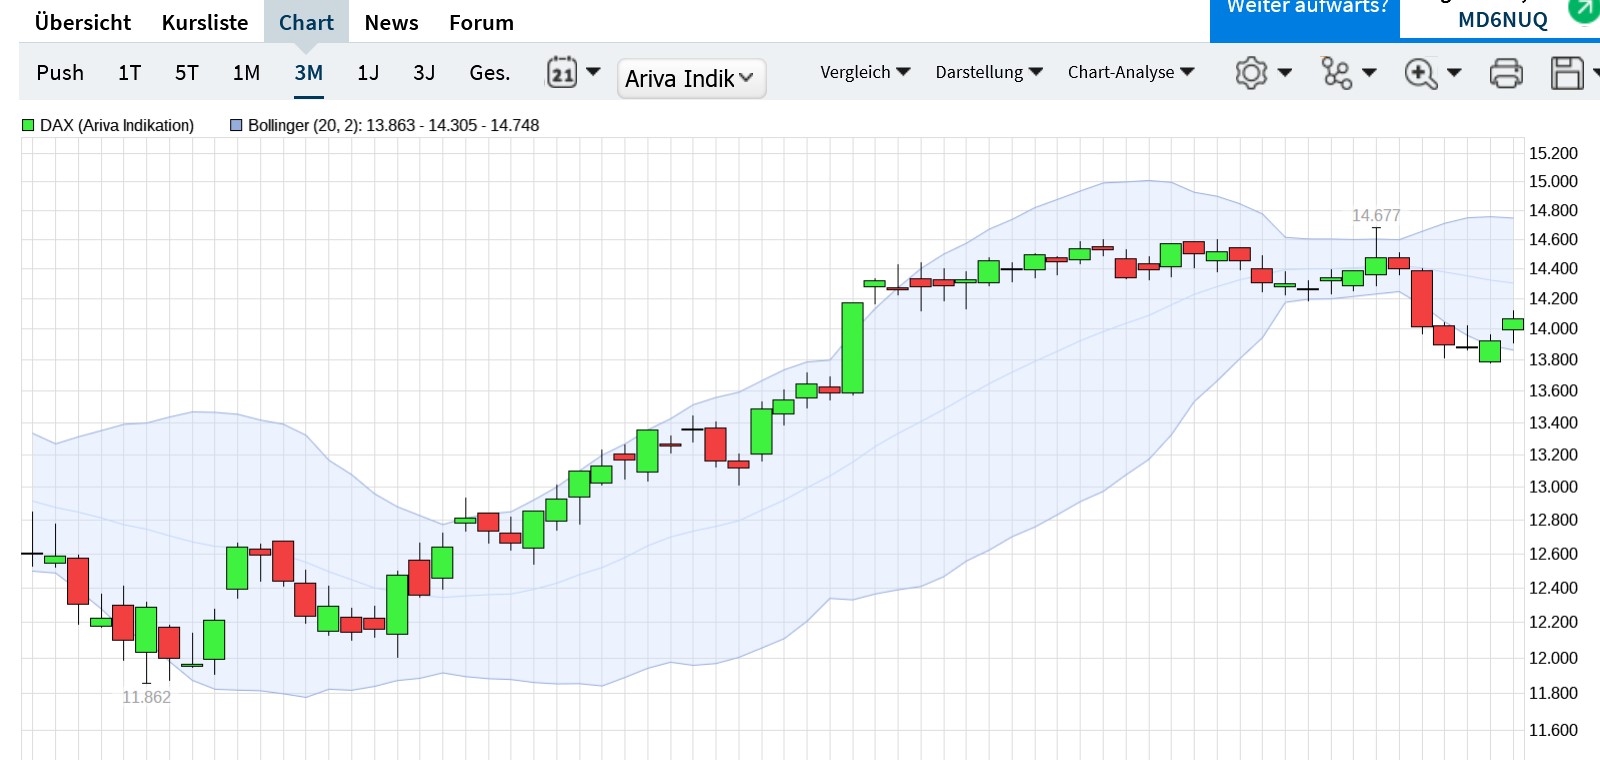1600x760 pixels.
Task: Click the green arrow icon beside MD6NUQ
Action: (x=1583, y=10)
